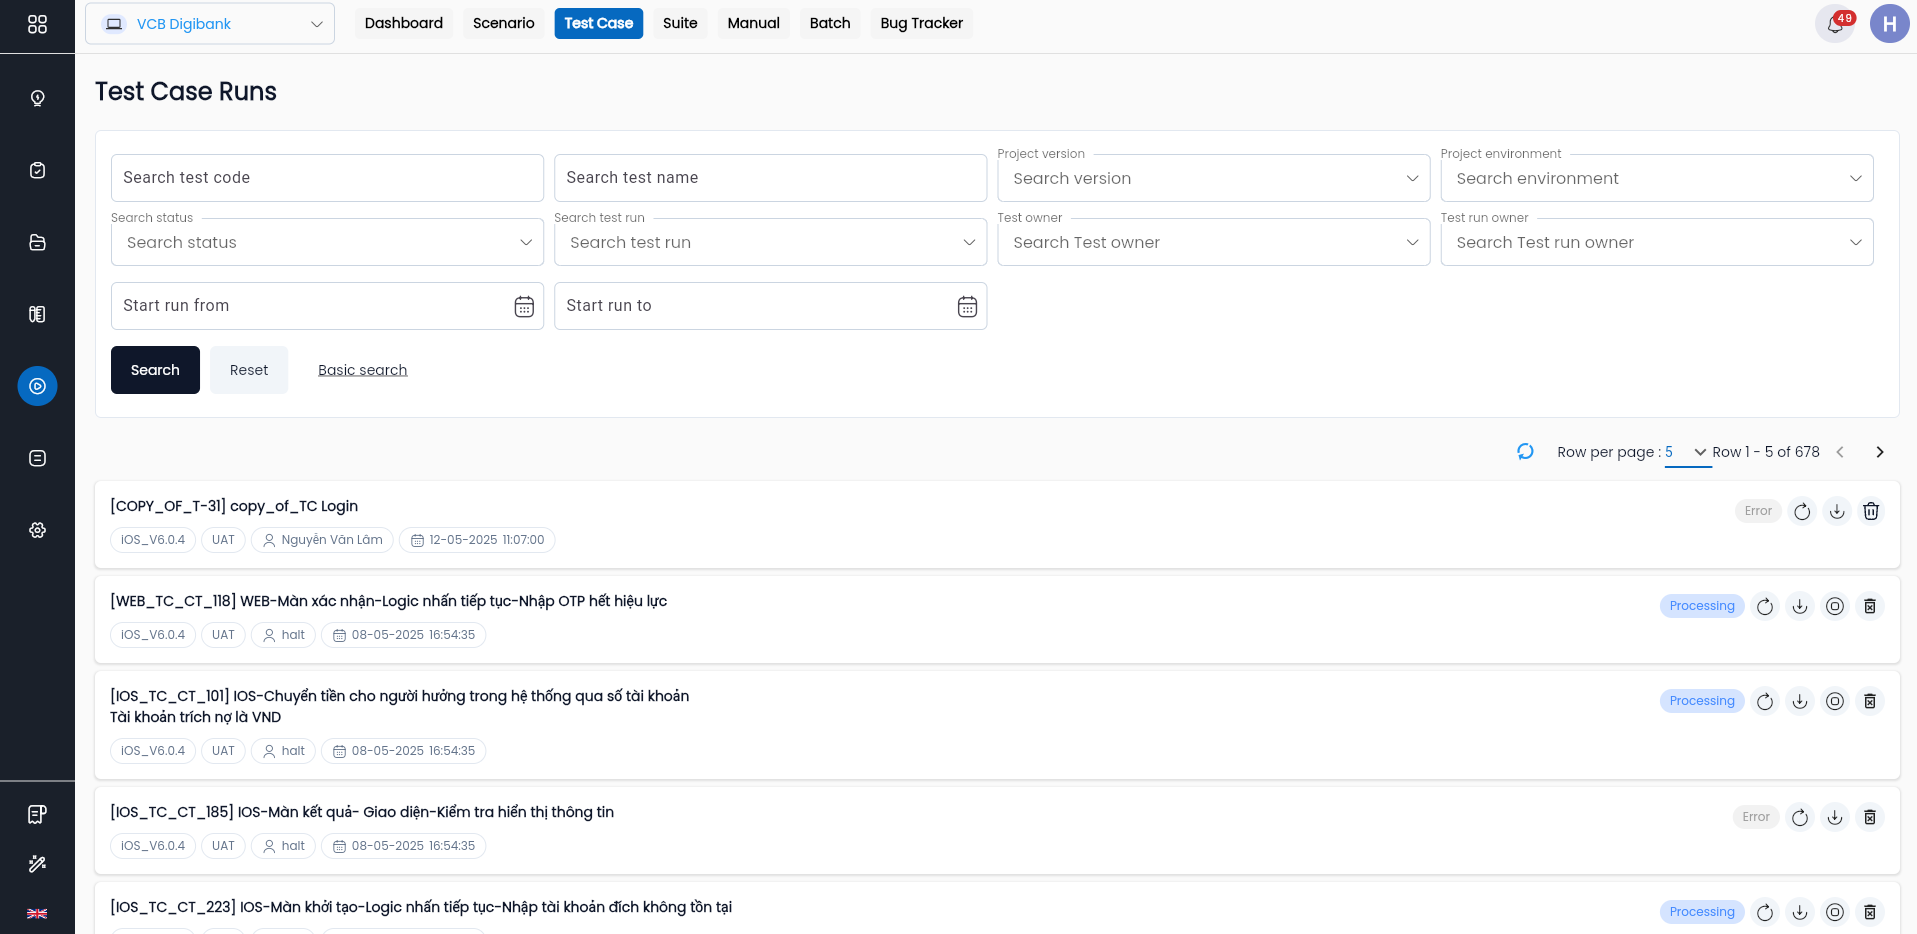This screenshot has height=934, width=1917.
Task: Open the apps grid icon in sidebar
Action: pyautogui.click(x=37, y=24)
